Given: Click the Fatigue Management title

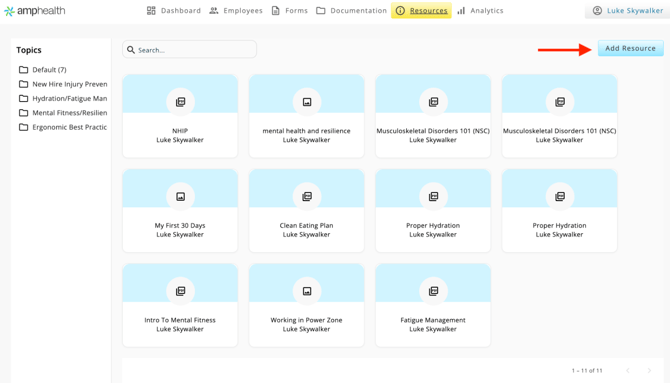Looking at the screenshot, I should (x=433, y=320).
